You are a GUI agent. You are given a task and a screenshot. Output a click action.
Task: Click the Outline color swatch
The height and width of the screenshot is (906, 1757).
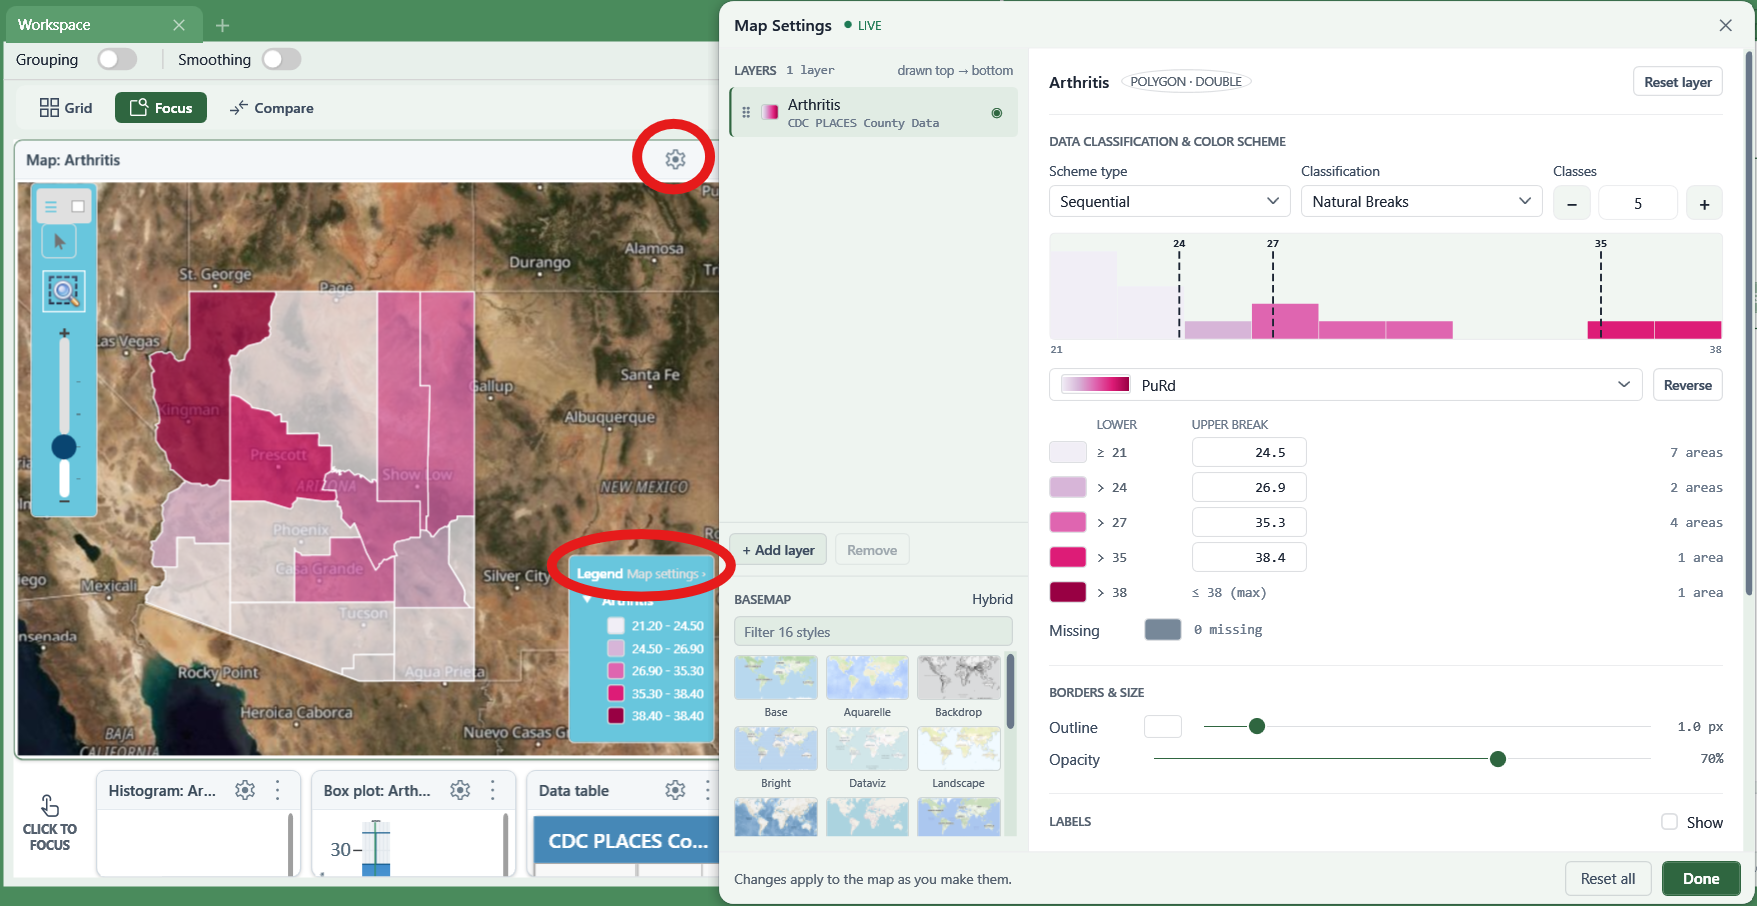pos(1163,727)
